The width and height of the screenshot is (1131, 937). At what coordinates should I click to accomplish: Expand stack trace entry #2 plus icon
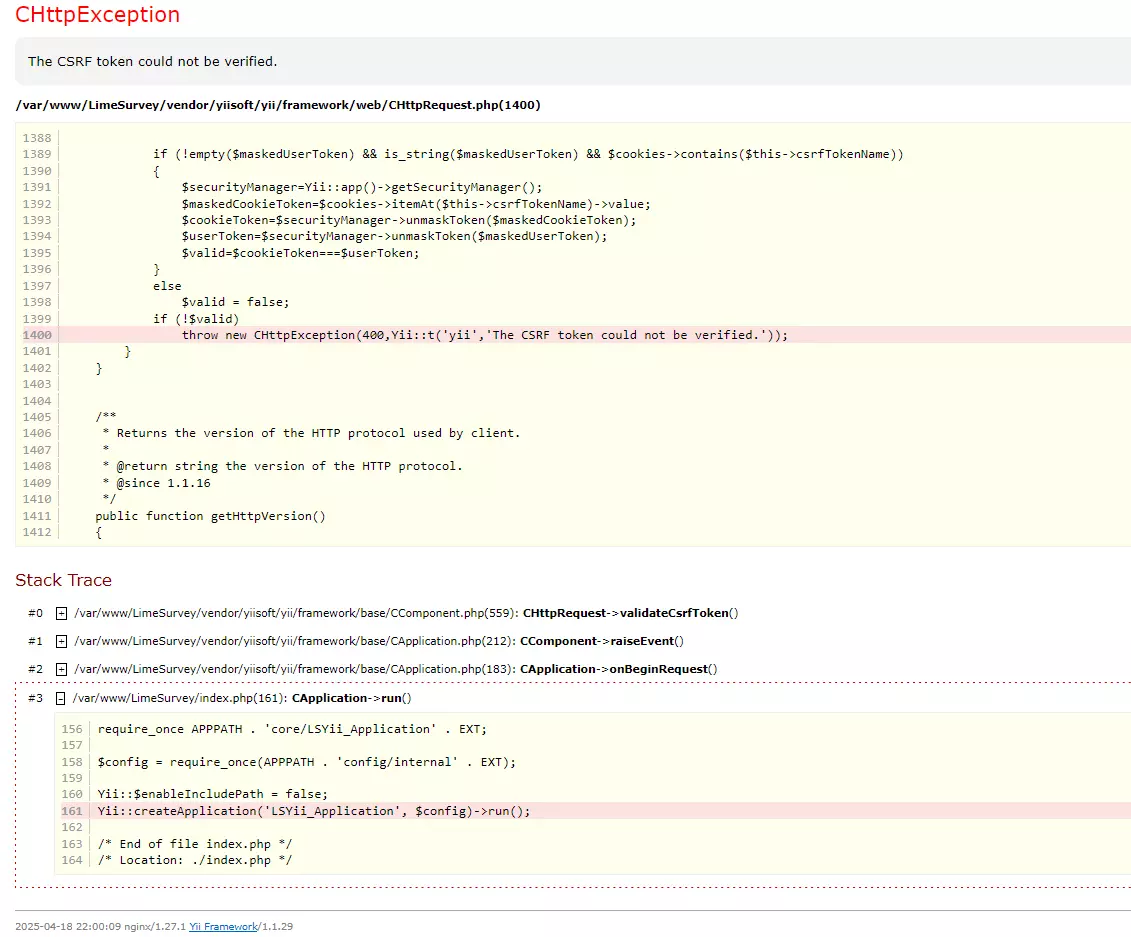[61, 669]
